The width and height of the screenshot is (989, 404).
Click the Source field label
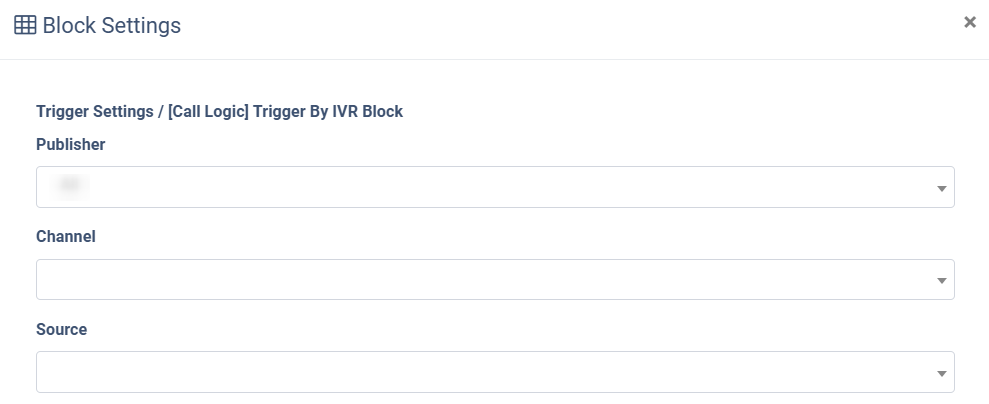[61, 329]
